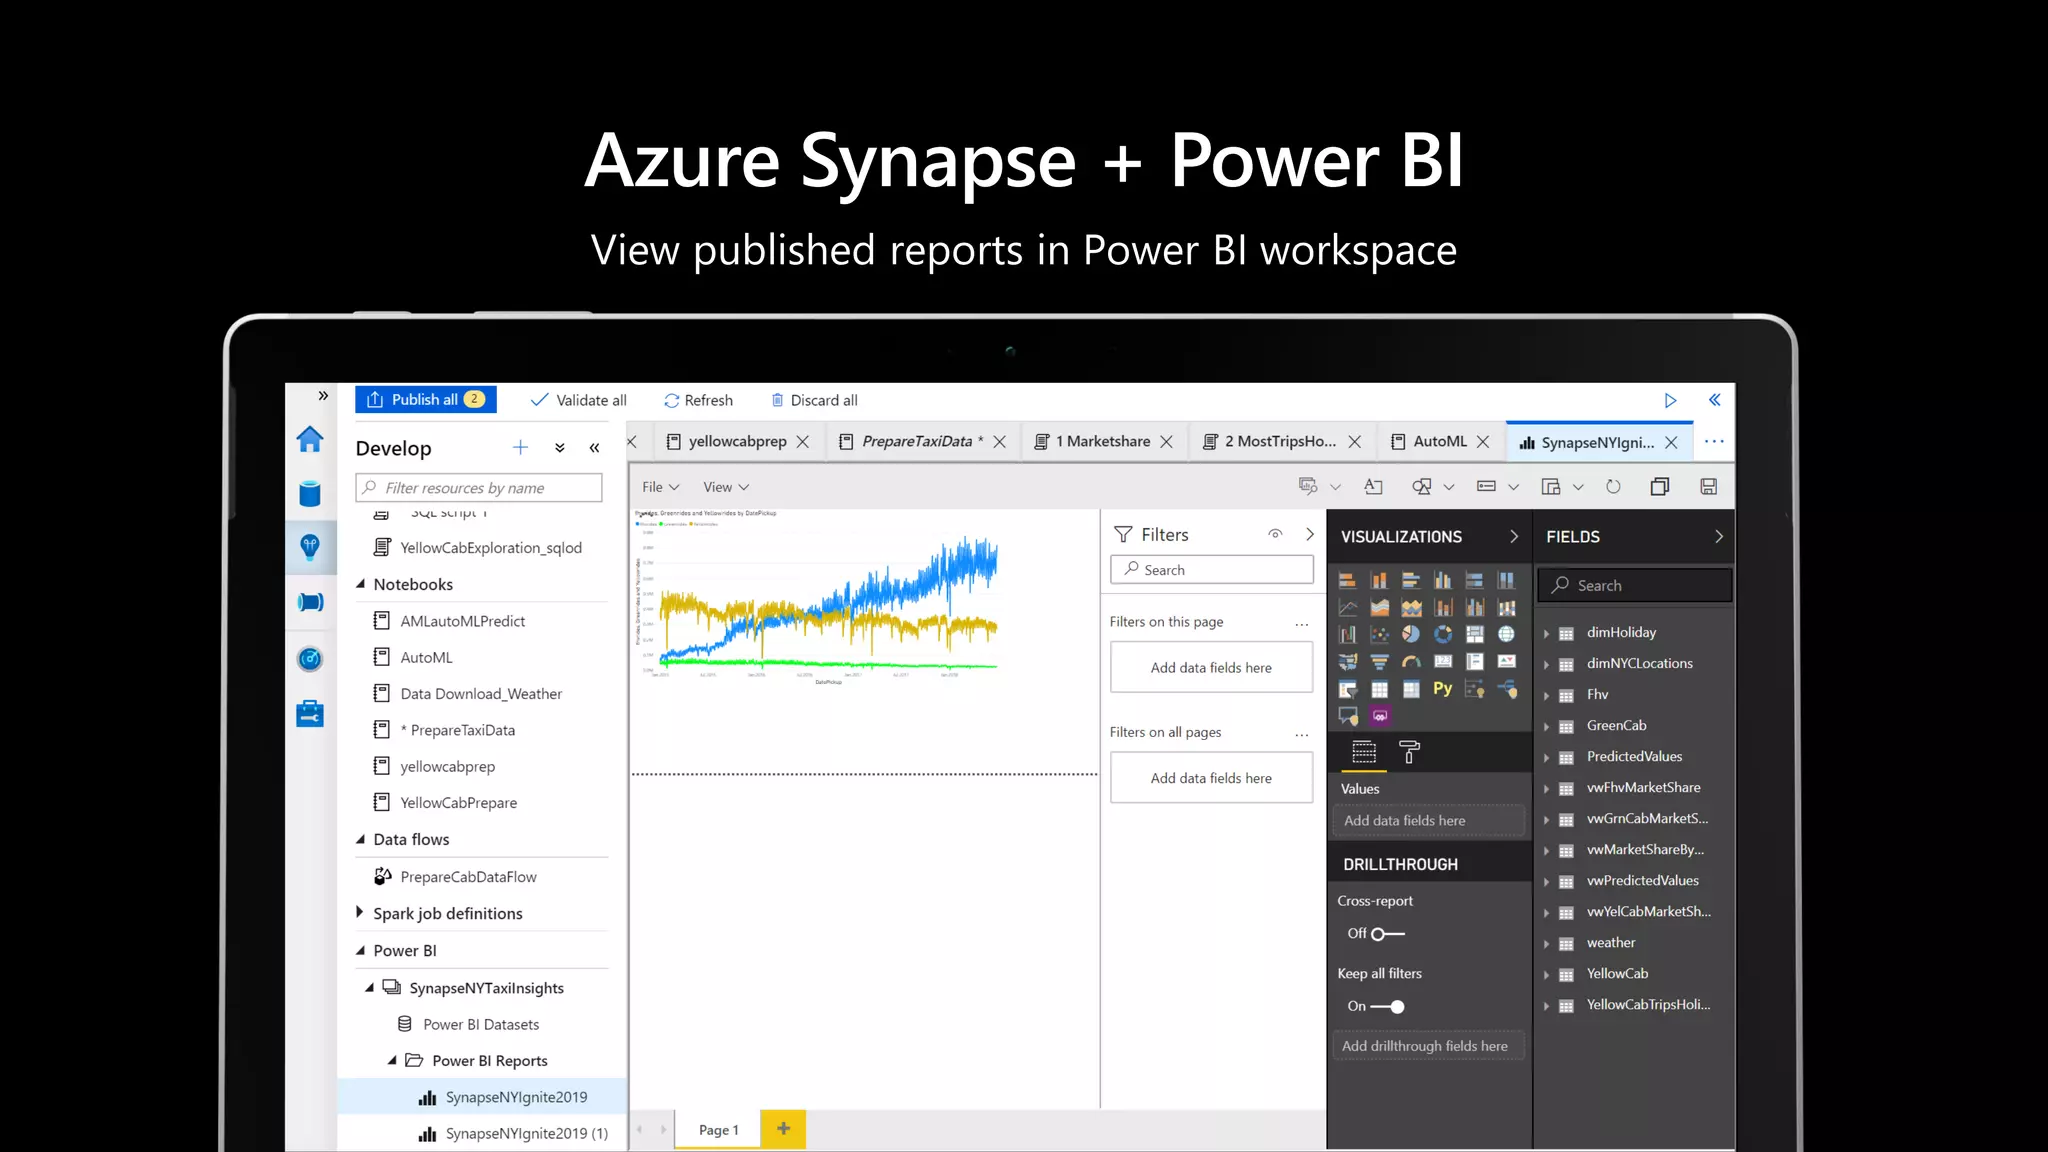Image resolution: width=2048 pixels, height=1152 pixels.
Task: Toggle Filters pane visibility eye icon
Action: 1275,534
